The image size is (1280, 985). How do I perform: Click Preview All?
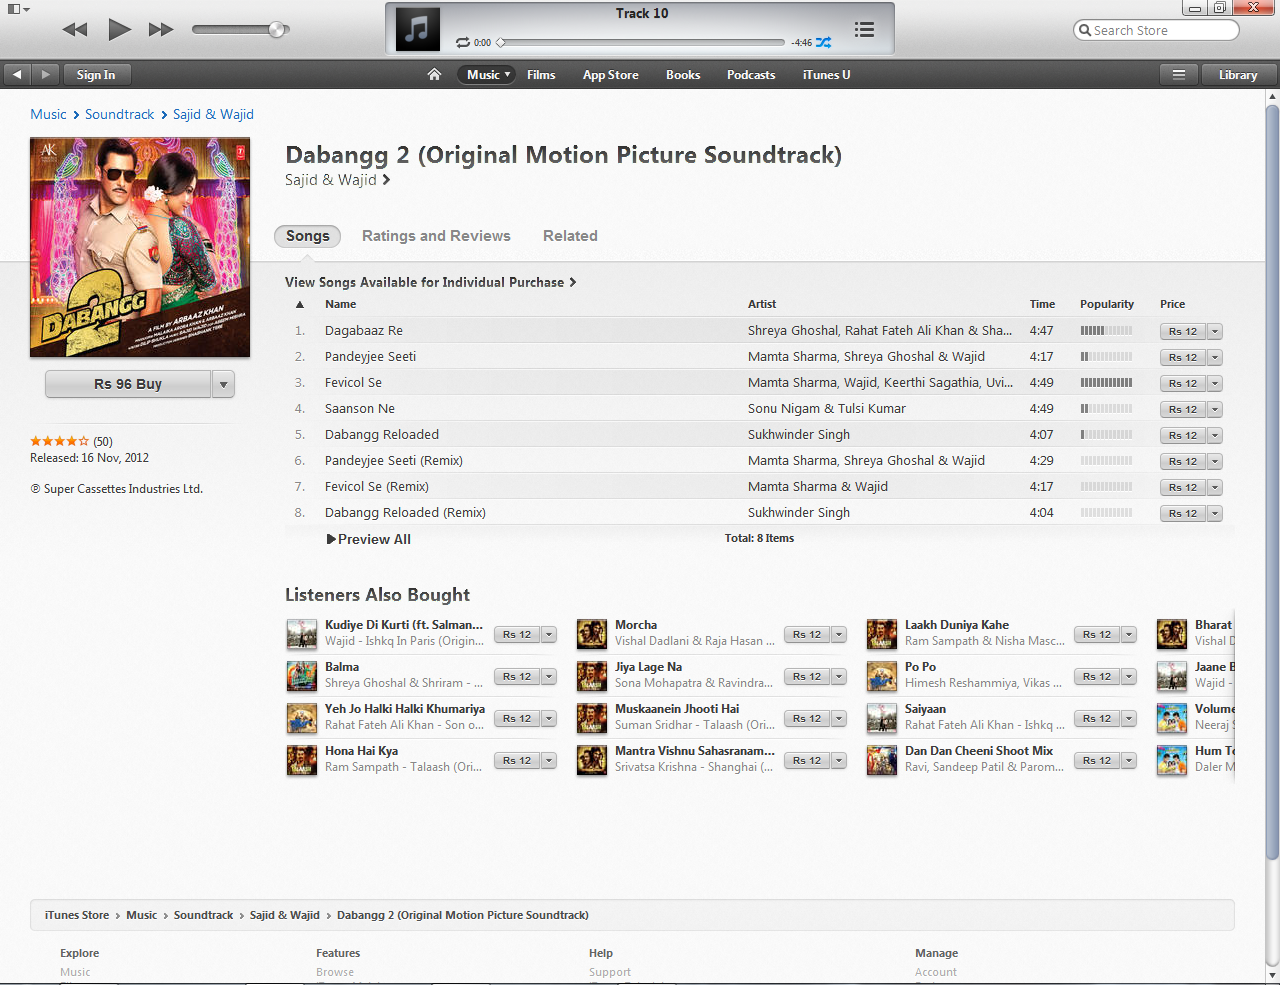coord(369,539)
